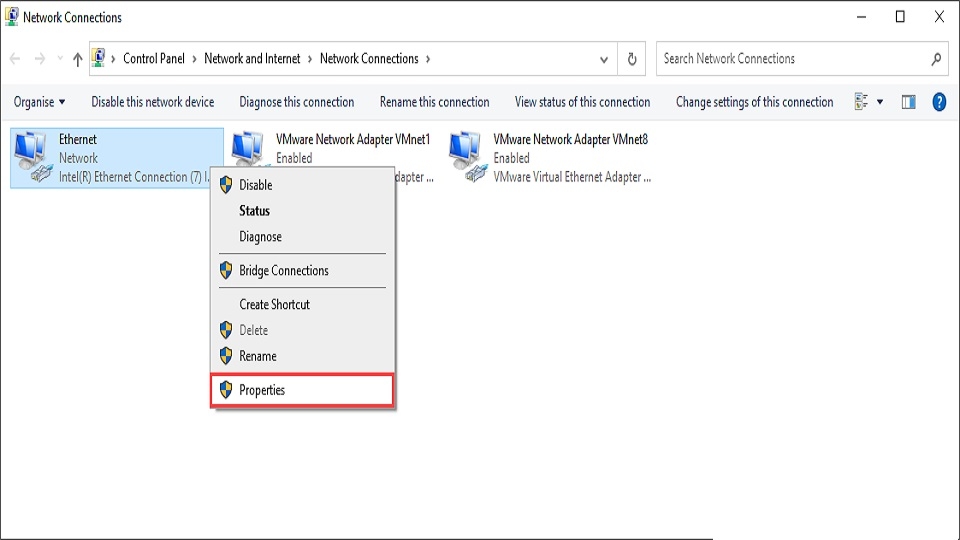Click shield icon beside Disable
Image resolution: width=960 pixels, height=540 pixels.
pyautogui.click(x=226, y=185)
